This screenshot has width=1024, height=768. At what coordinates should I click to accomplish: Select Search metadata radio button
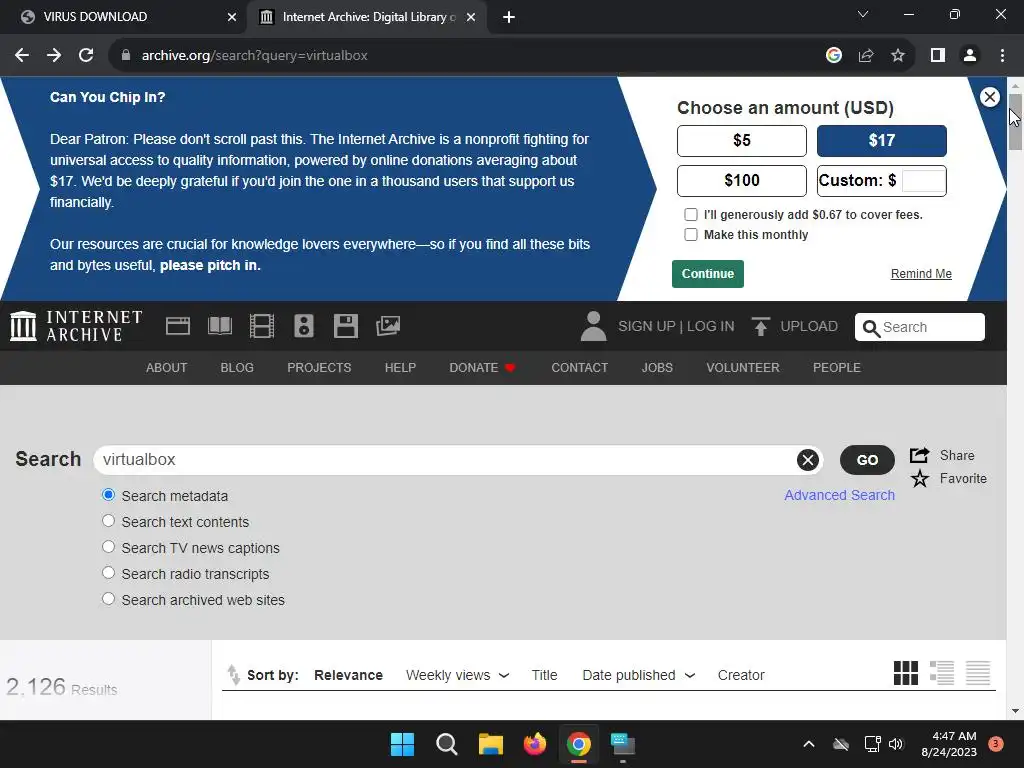[108, 495]
